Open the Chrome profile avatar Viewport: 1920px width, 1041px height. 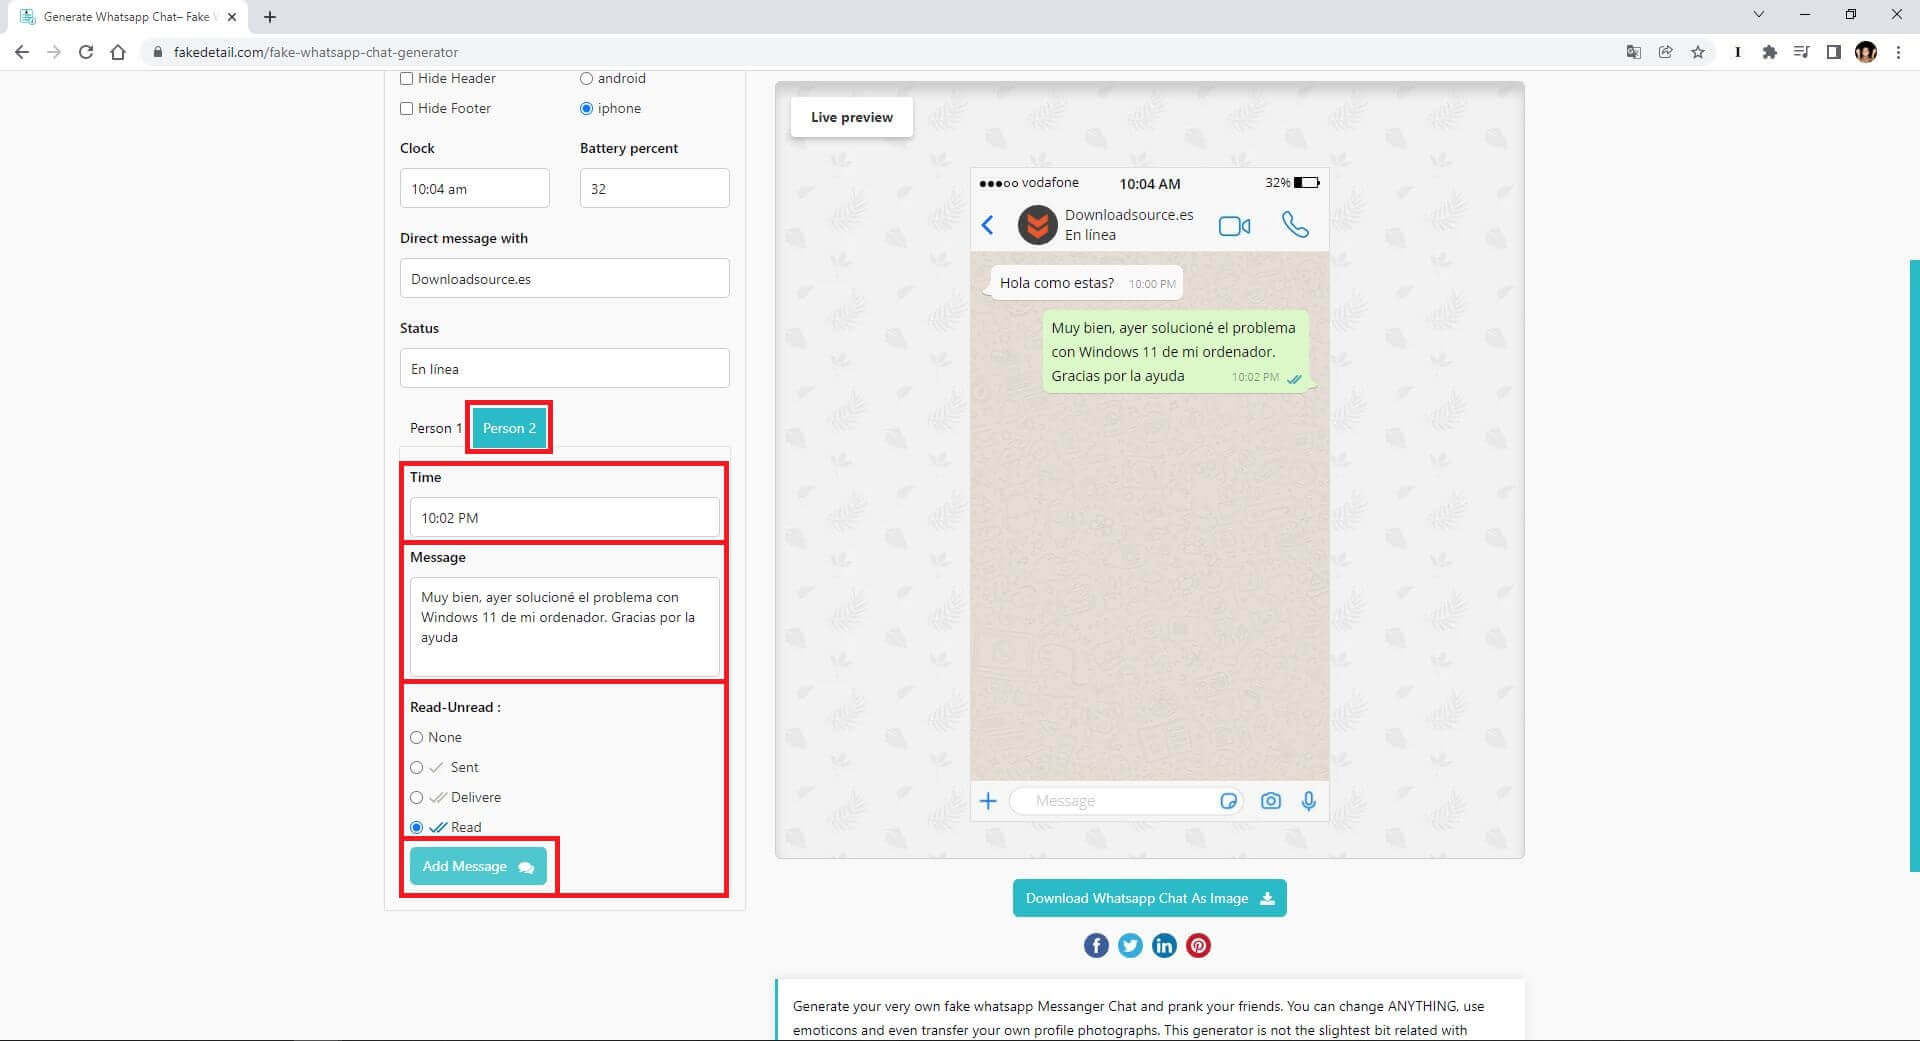(x=1865, y=52)
